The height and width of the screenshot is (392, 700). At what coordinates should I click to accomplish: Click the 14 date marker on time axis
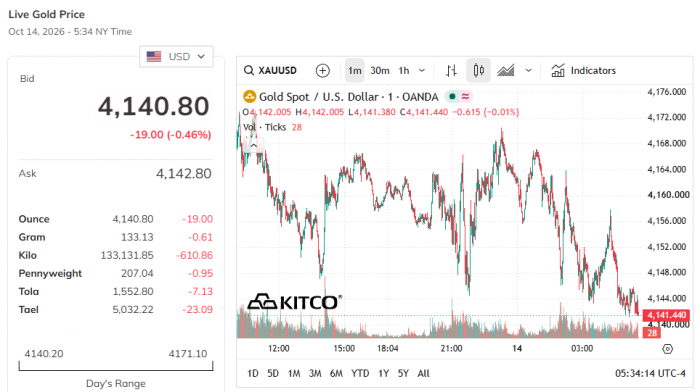(x=517, y=348)
